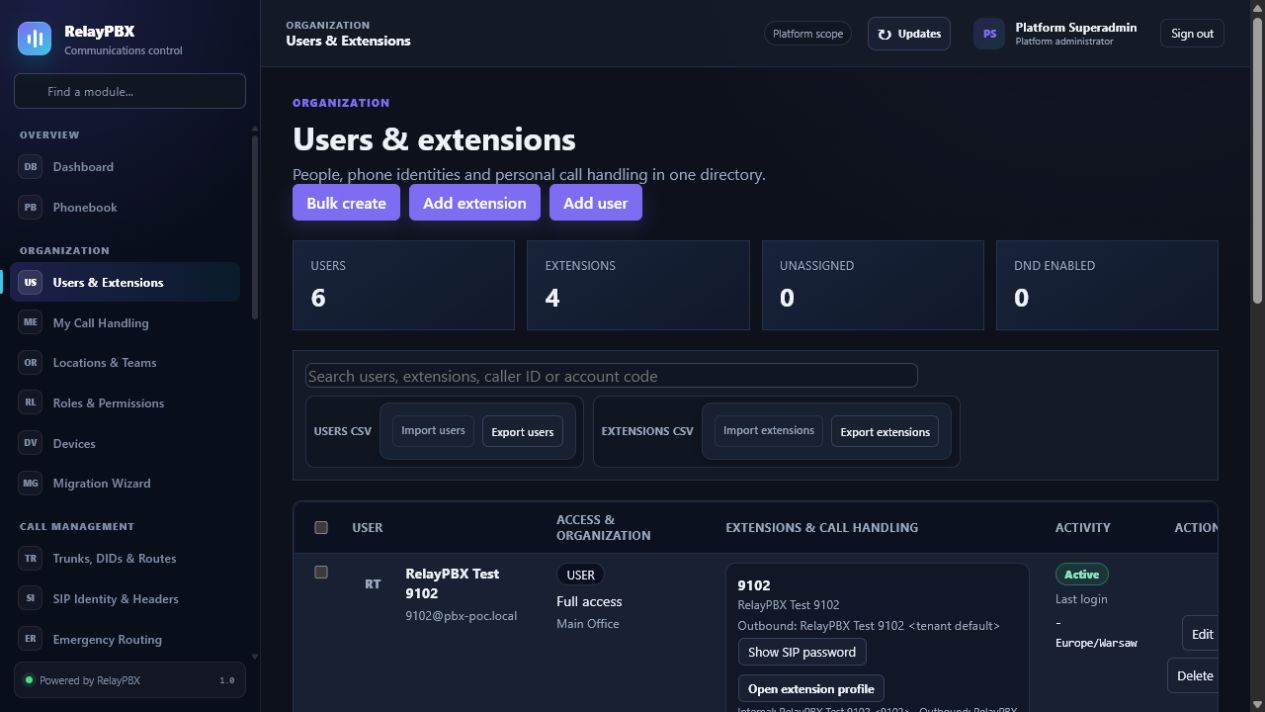Click the USER role badge in the row
Screen dimensions: 1265x712
[580, 575]
